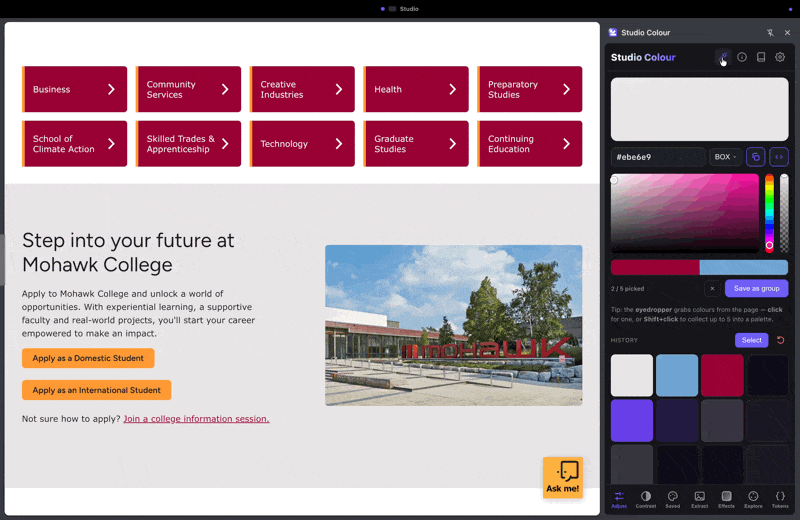Viewport: 800px width, 520px height.
Task: Click the Studio Colour logo icon in title bar
Action: 613,33
